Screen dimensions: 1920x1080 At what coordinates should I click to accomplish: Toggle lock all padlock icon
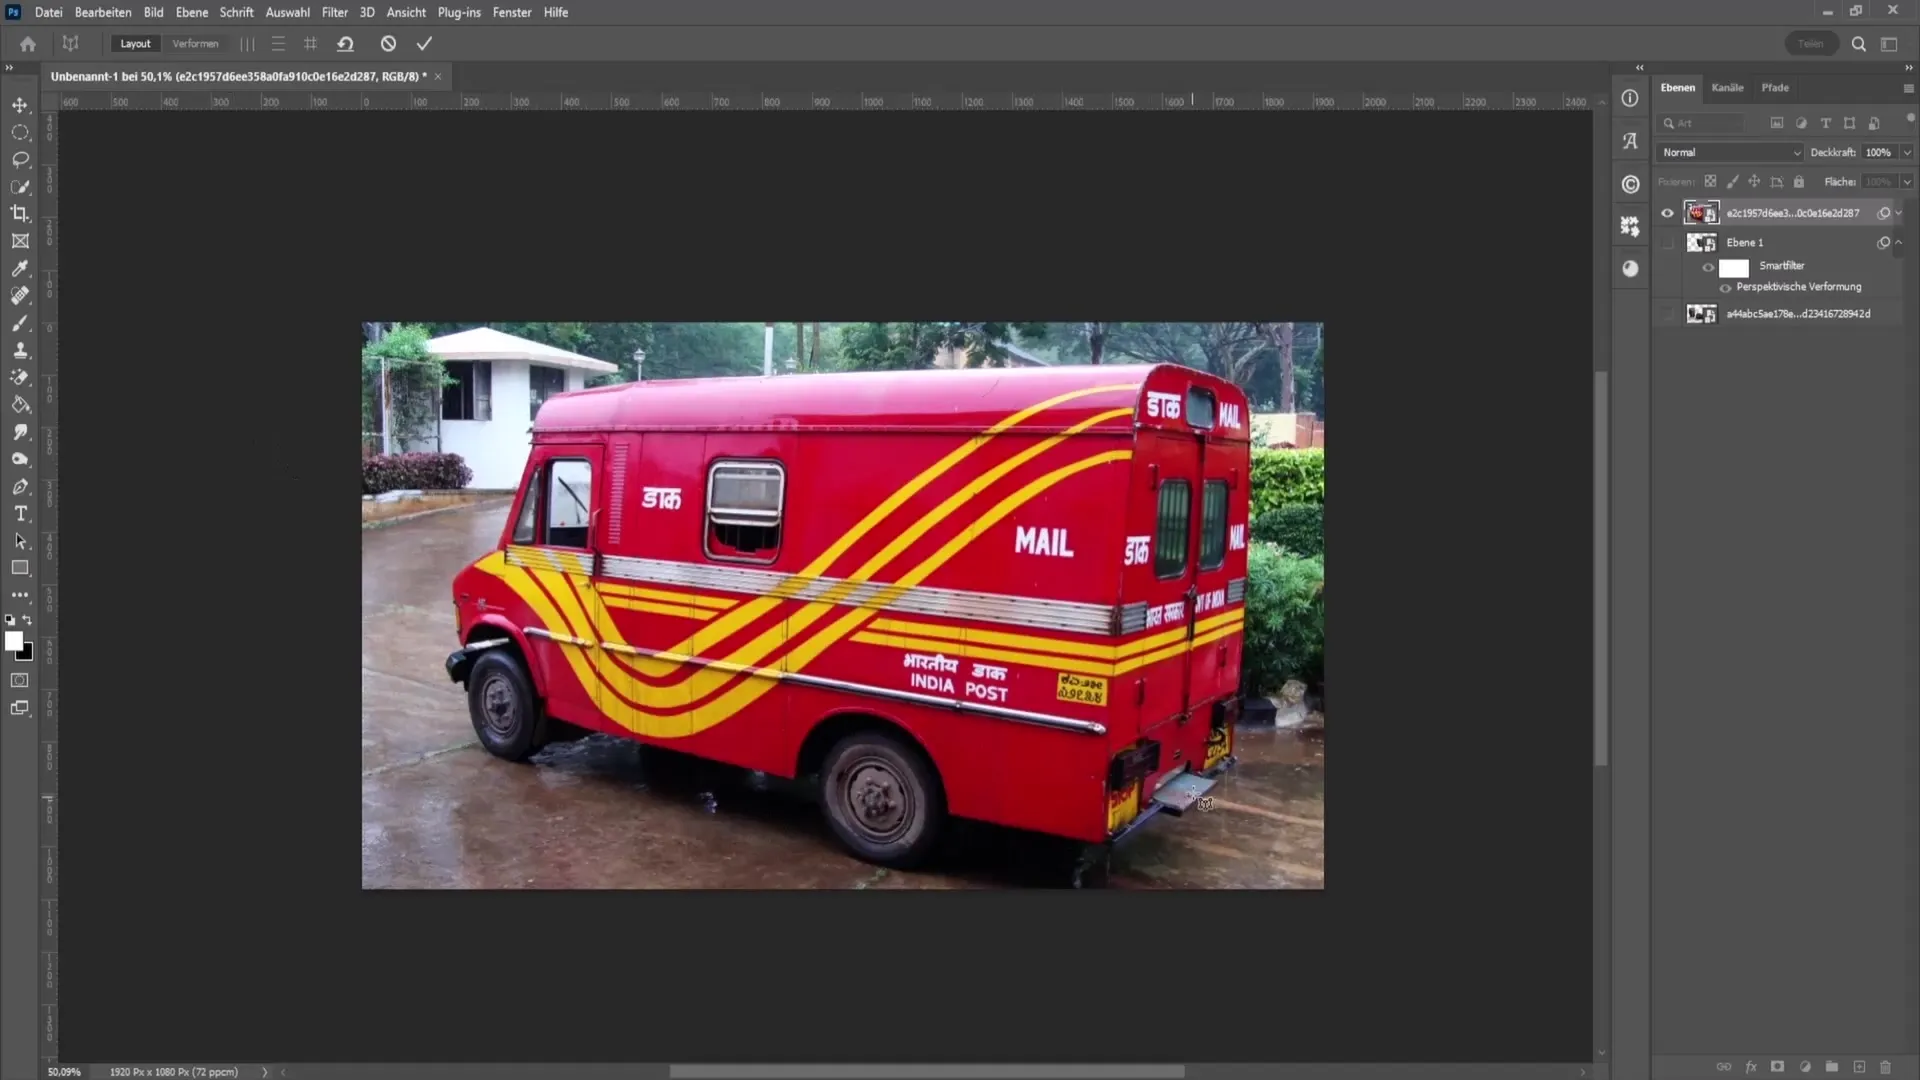[1798, 181]
